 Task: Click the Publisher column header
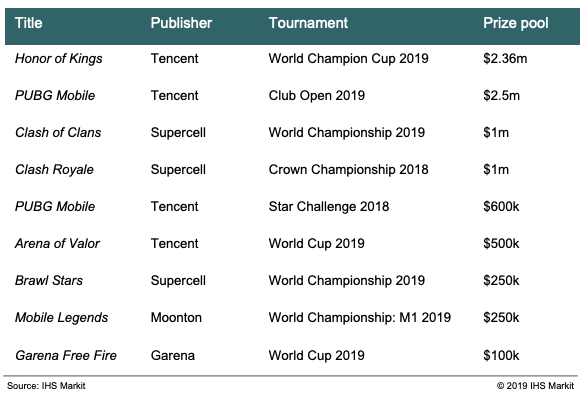pos(181,23)
